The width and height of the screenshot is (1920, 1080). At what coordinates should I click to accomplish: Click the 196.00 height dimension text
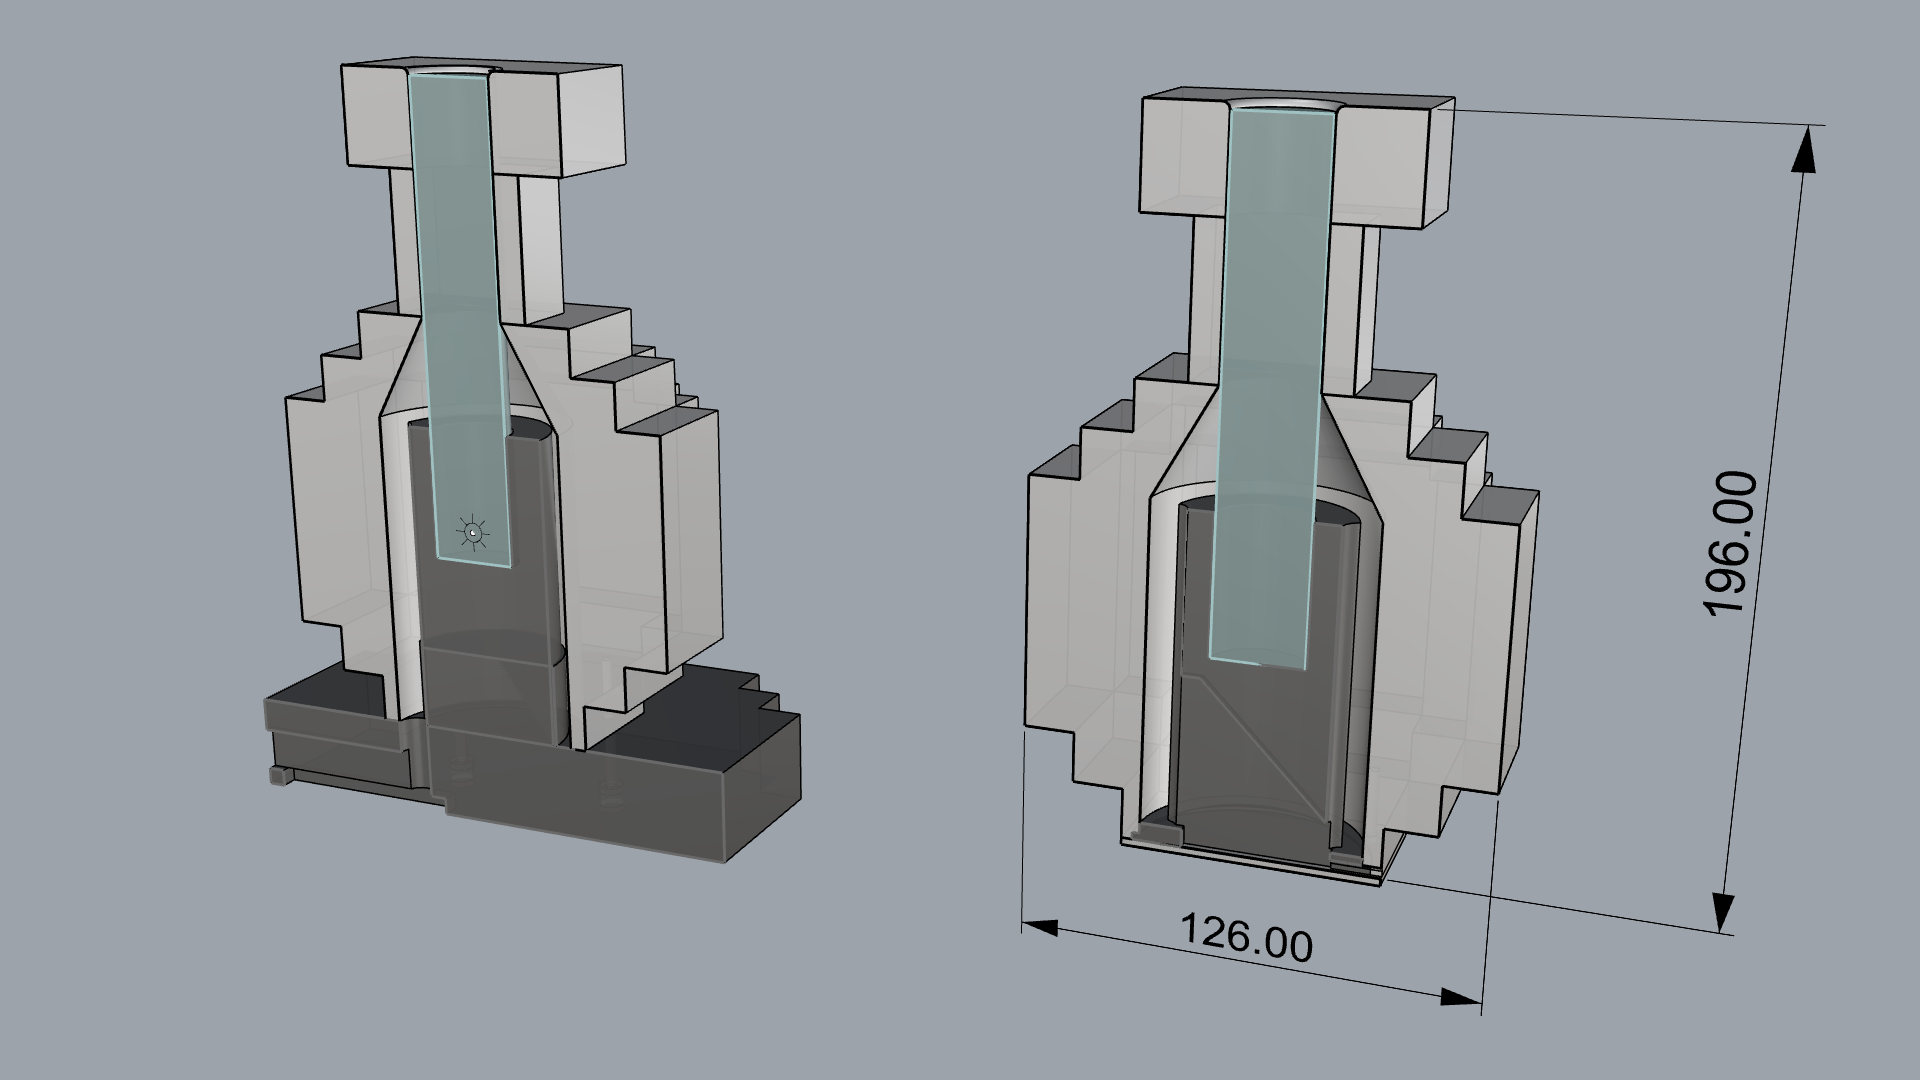point(1729,544)
